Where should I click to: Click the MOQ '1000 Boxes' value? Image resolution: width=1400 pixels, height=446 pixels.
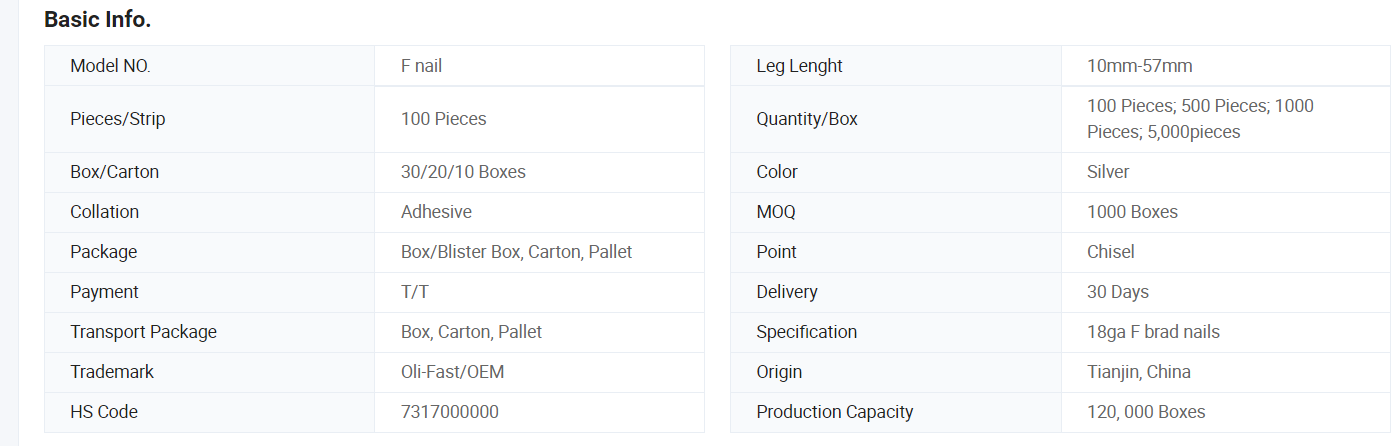click(1132, 212)
